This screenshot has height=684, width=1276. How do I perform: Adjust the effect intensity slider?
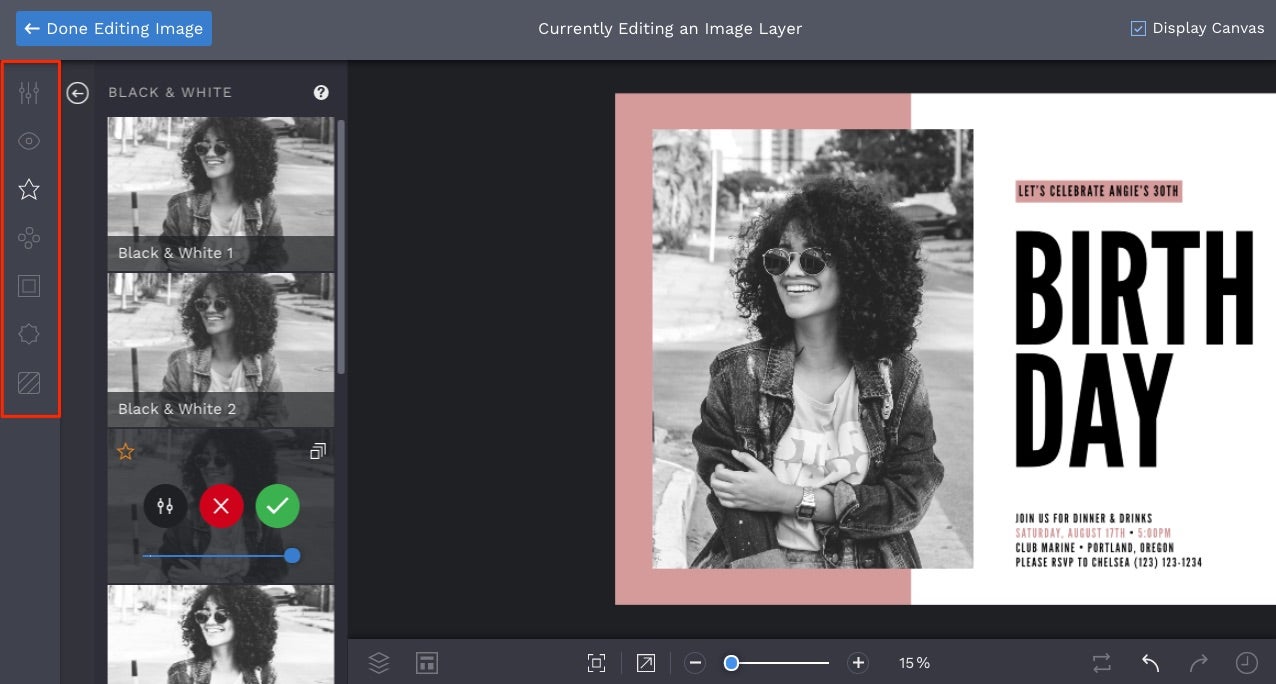[292, 555]
